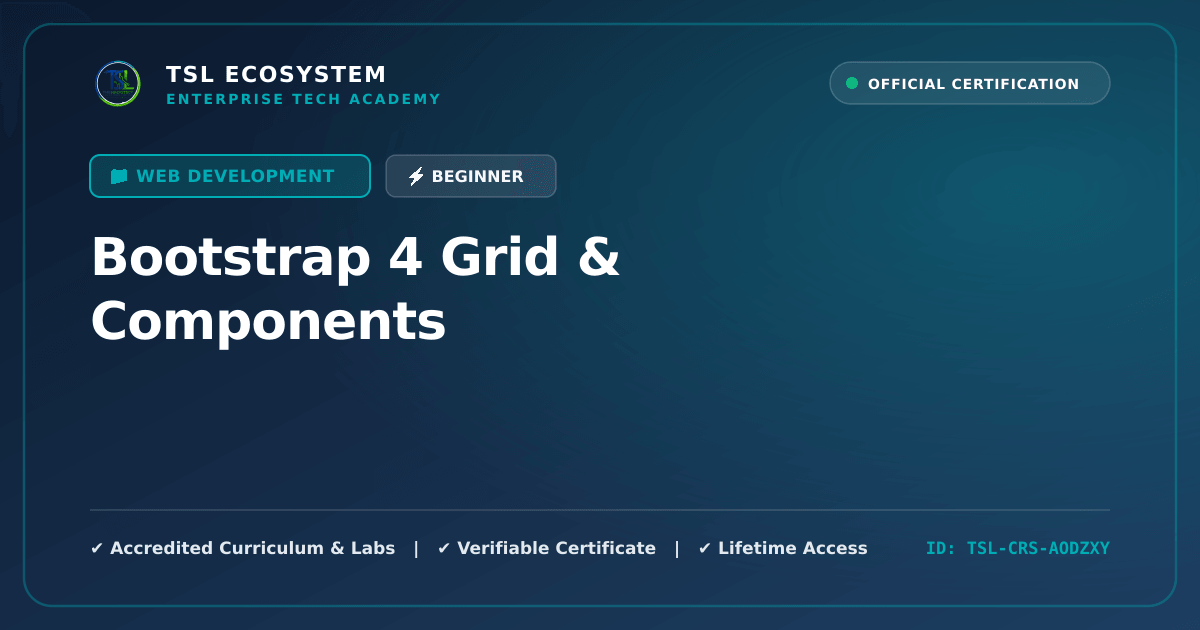Select the Beginner level tag

coord(471,176)
